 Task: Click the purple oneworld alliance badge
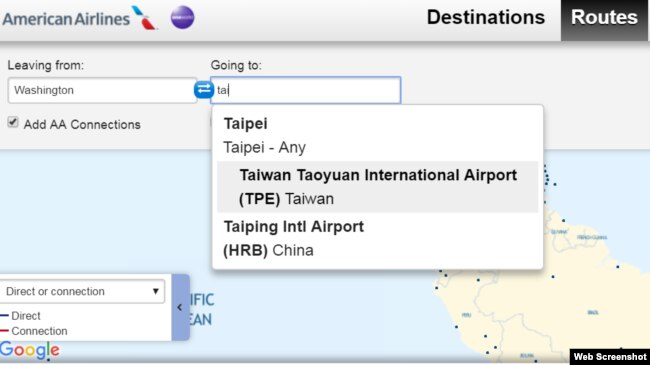[x=182, y=17]
